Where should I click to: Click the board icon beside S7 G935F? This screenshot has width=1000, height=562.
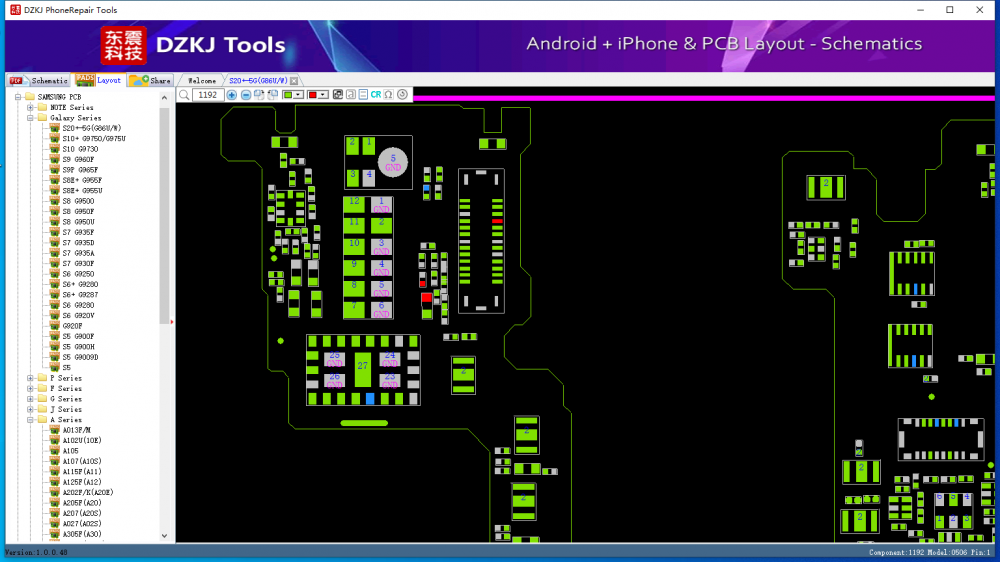click(54, 232)
